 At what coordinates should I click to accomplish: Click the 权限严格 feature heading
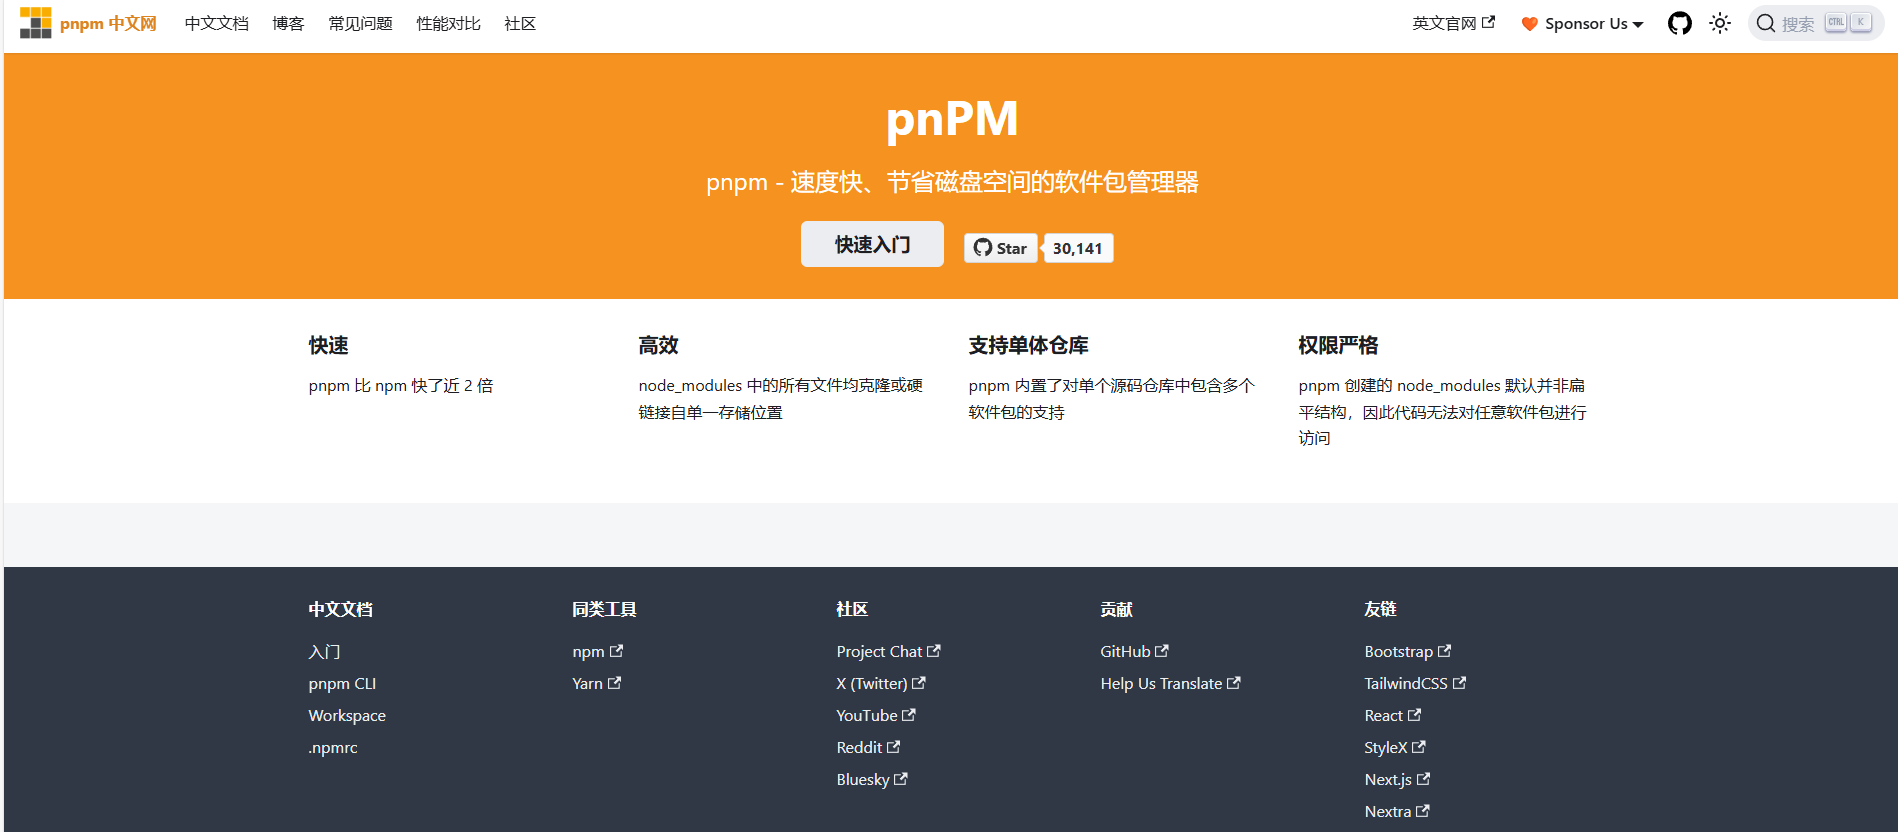tap(1338, 345)
